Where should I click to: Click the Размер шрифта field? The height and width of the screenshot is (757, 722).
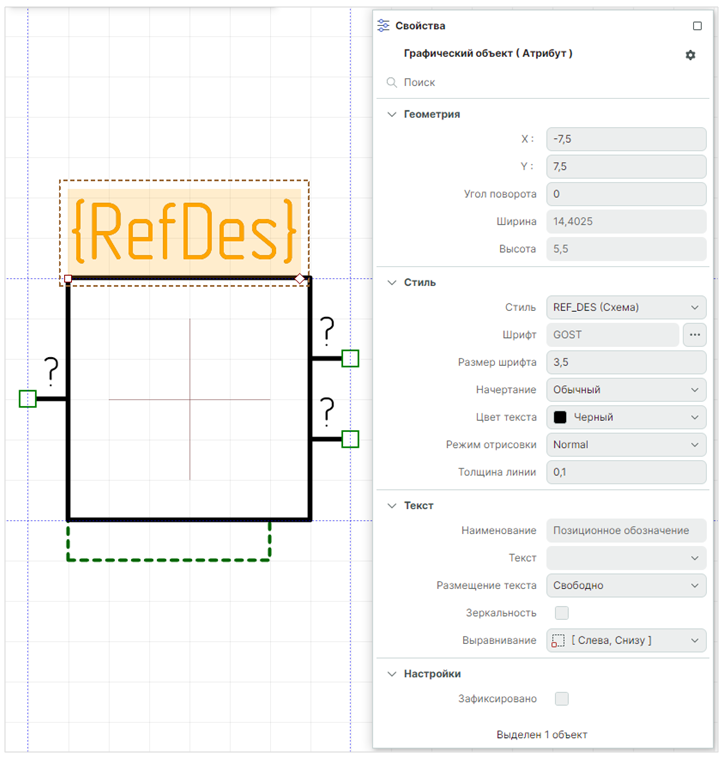tap(626, 363)
